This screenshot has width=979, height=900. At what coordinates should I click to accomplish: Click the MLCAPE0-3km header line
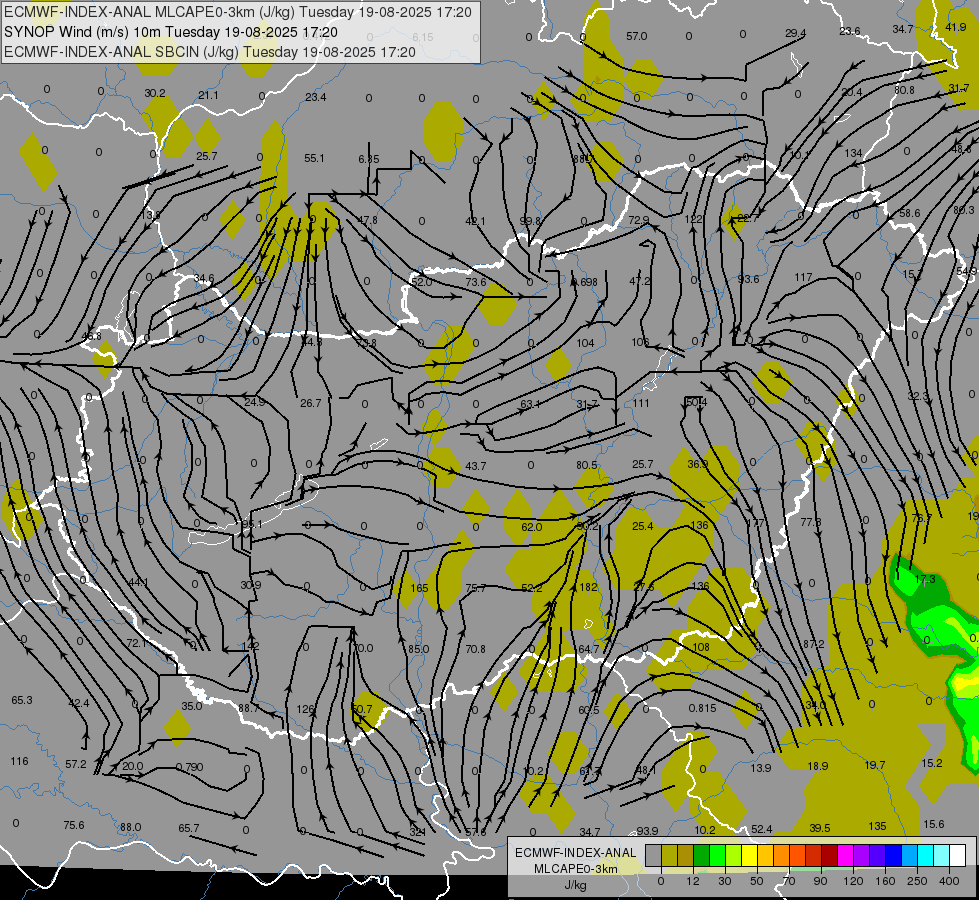coord(238,12)
